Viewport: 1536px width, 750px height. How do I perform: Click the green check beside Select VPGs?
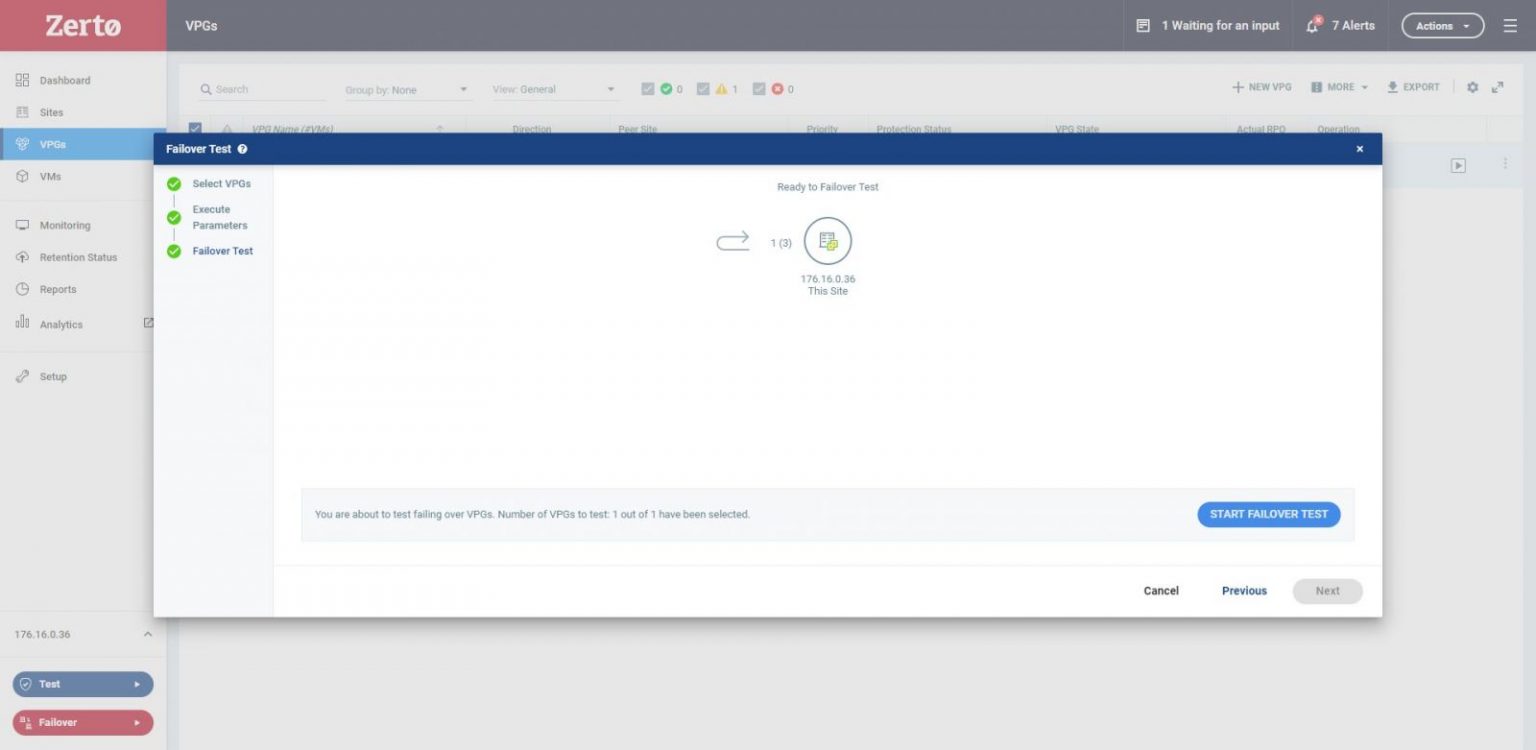[174, 184]
